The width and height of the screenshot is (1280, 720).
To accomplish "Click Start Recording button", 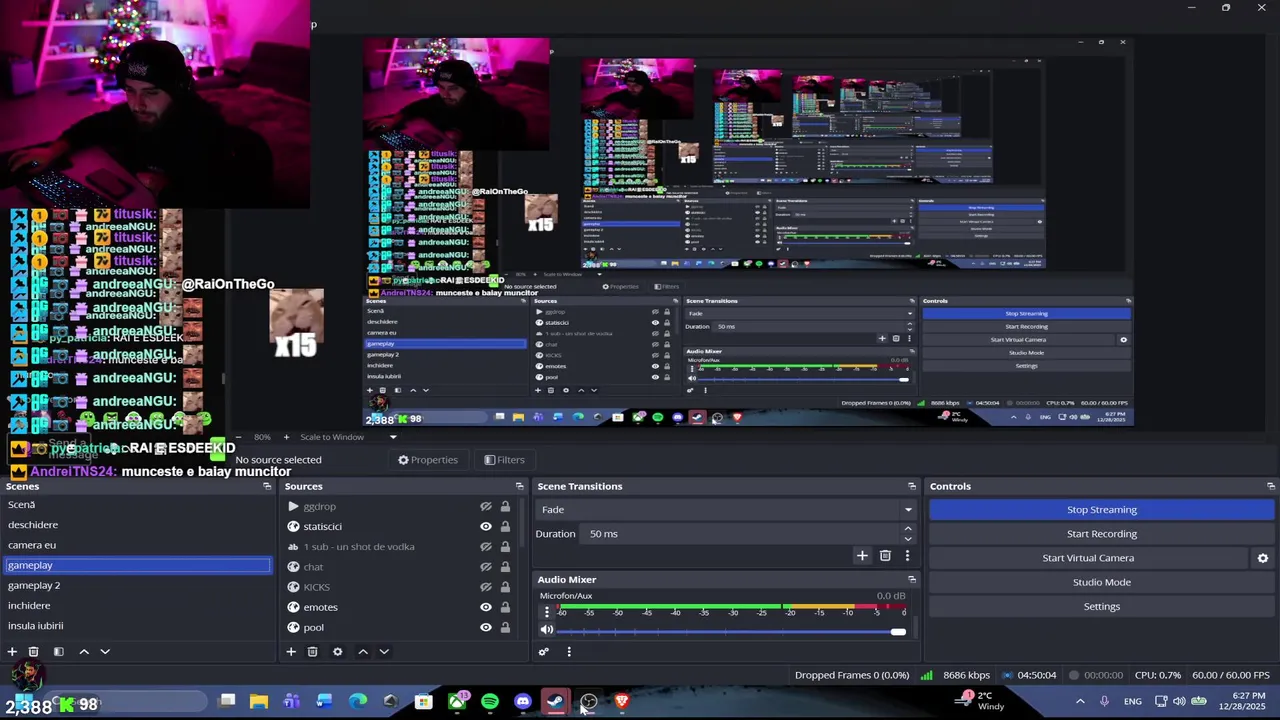I will click(1101, 534).
